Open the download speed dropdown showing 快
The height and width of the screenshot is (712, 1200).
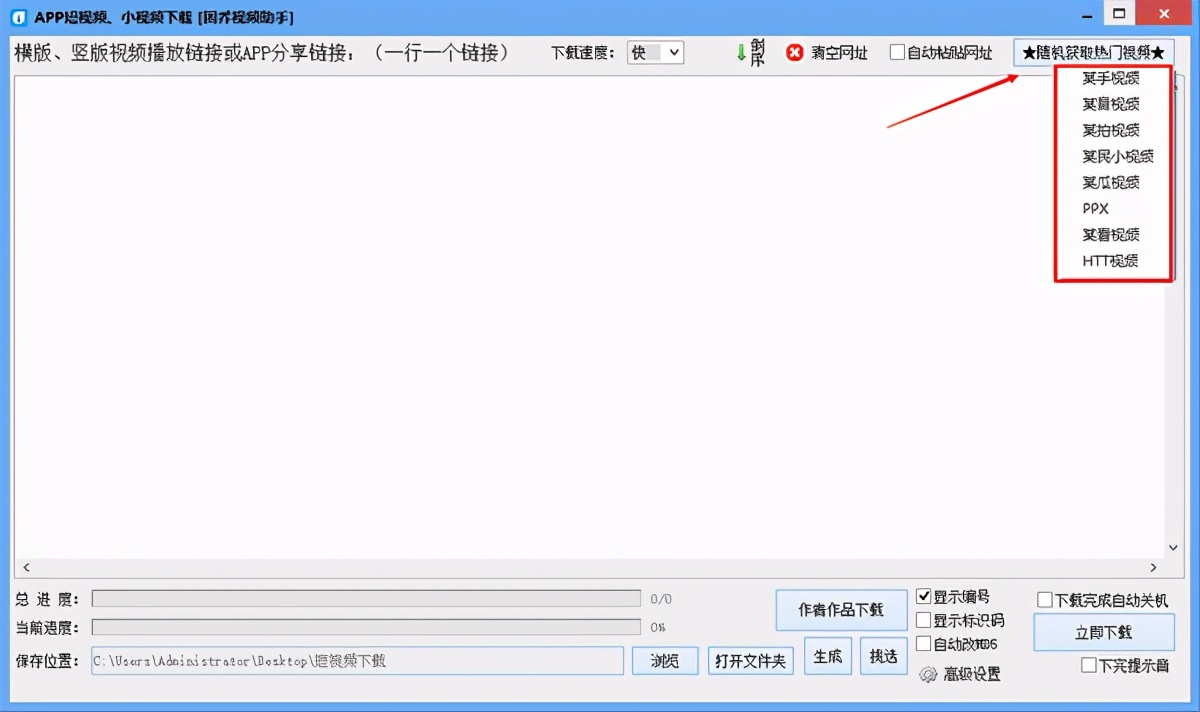[x=655, y=52]
